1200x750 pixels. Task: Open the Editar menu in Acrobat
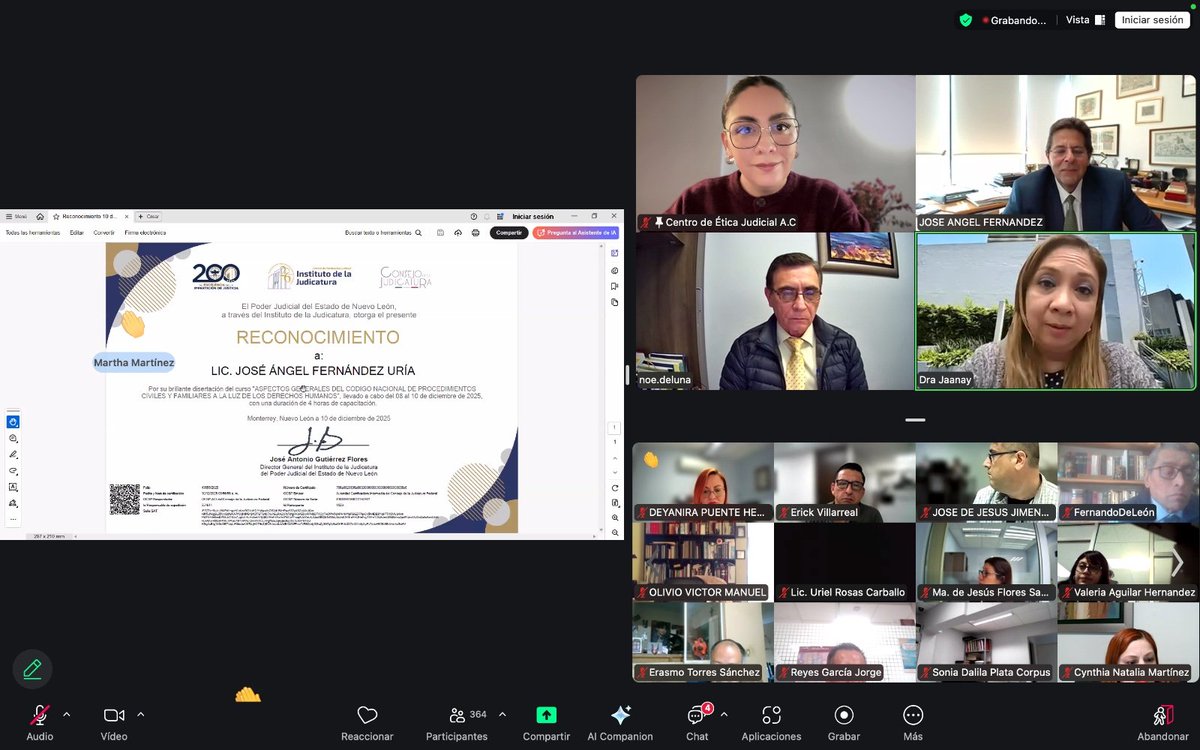click(77, 232)
